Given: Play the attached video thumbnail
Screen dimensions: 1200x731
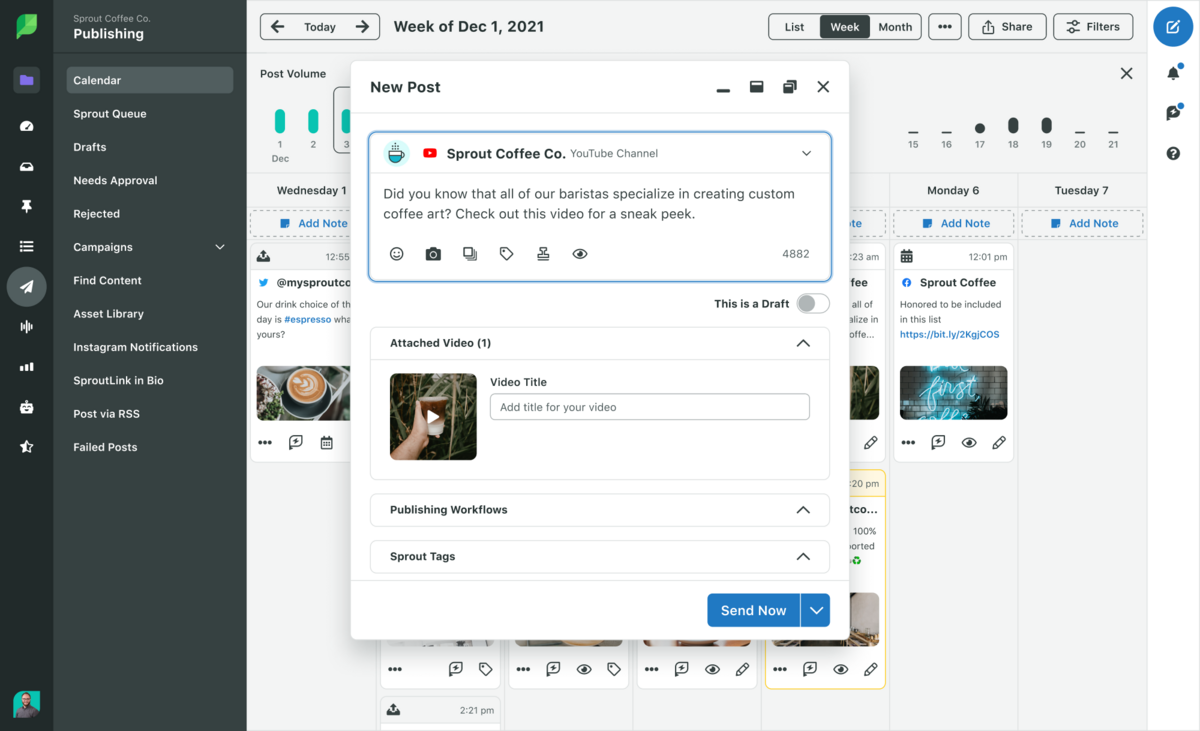Looking at the screenshot, I should (x=433, y=417).
